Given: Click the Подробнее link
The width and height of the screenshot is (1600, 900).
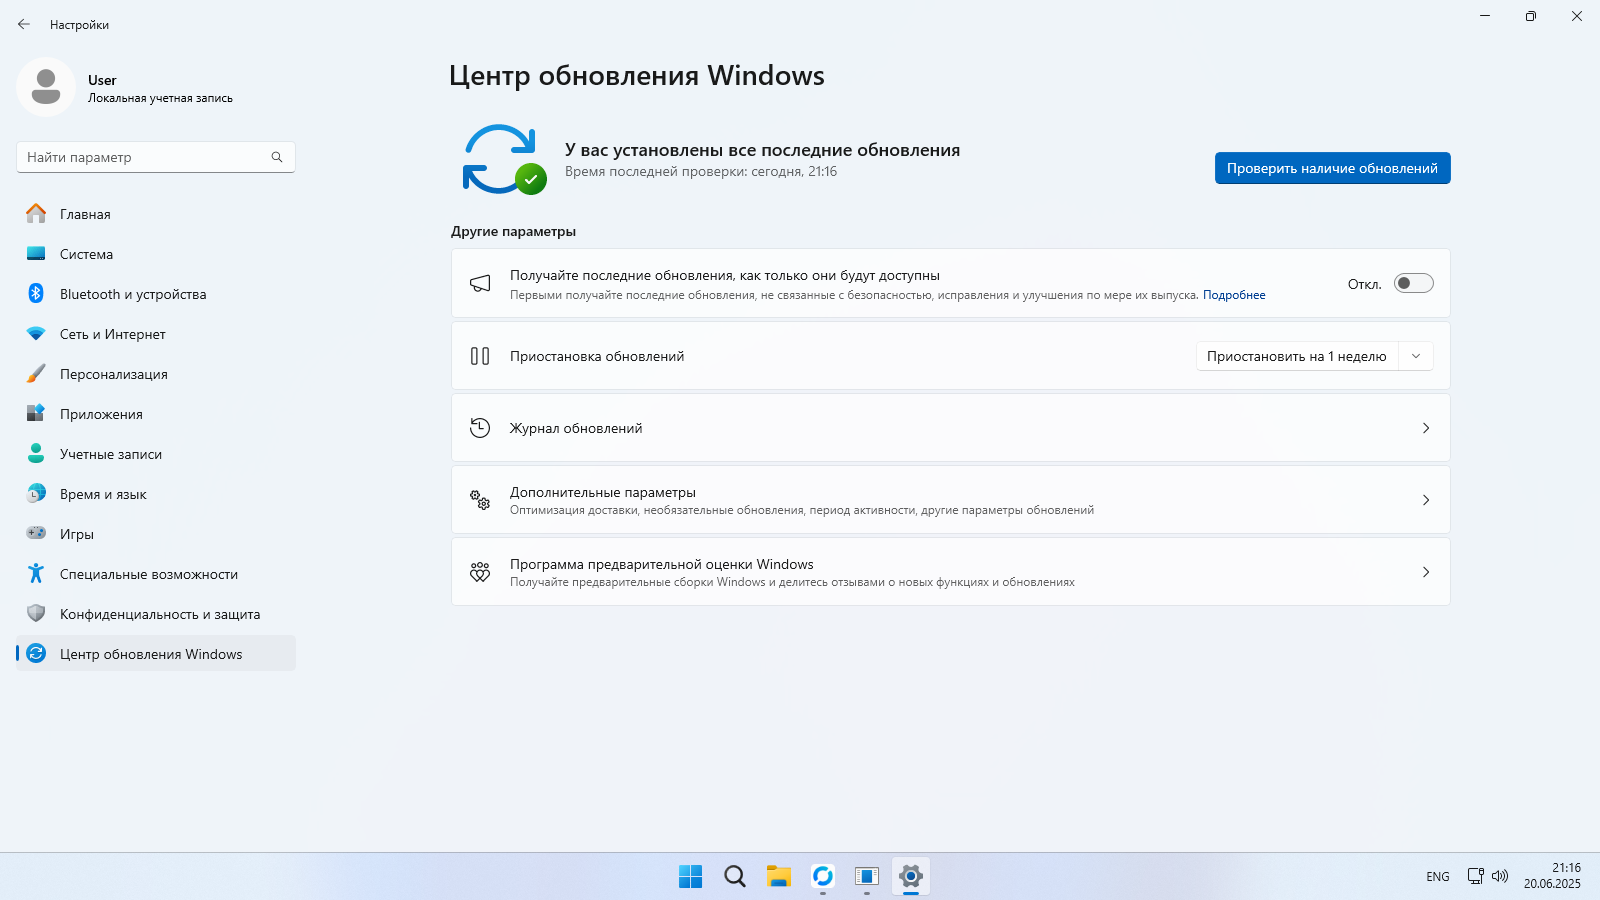Looking at the screenshot, I should (x=1234, y=295).
